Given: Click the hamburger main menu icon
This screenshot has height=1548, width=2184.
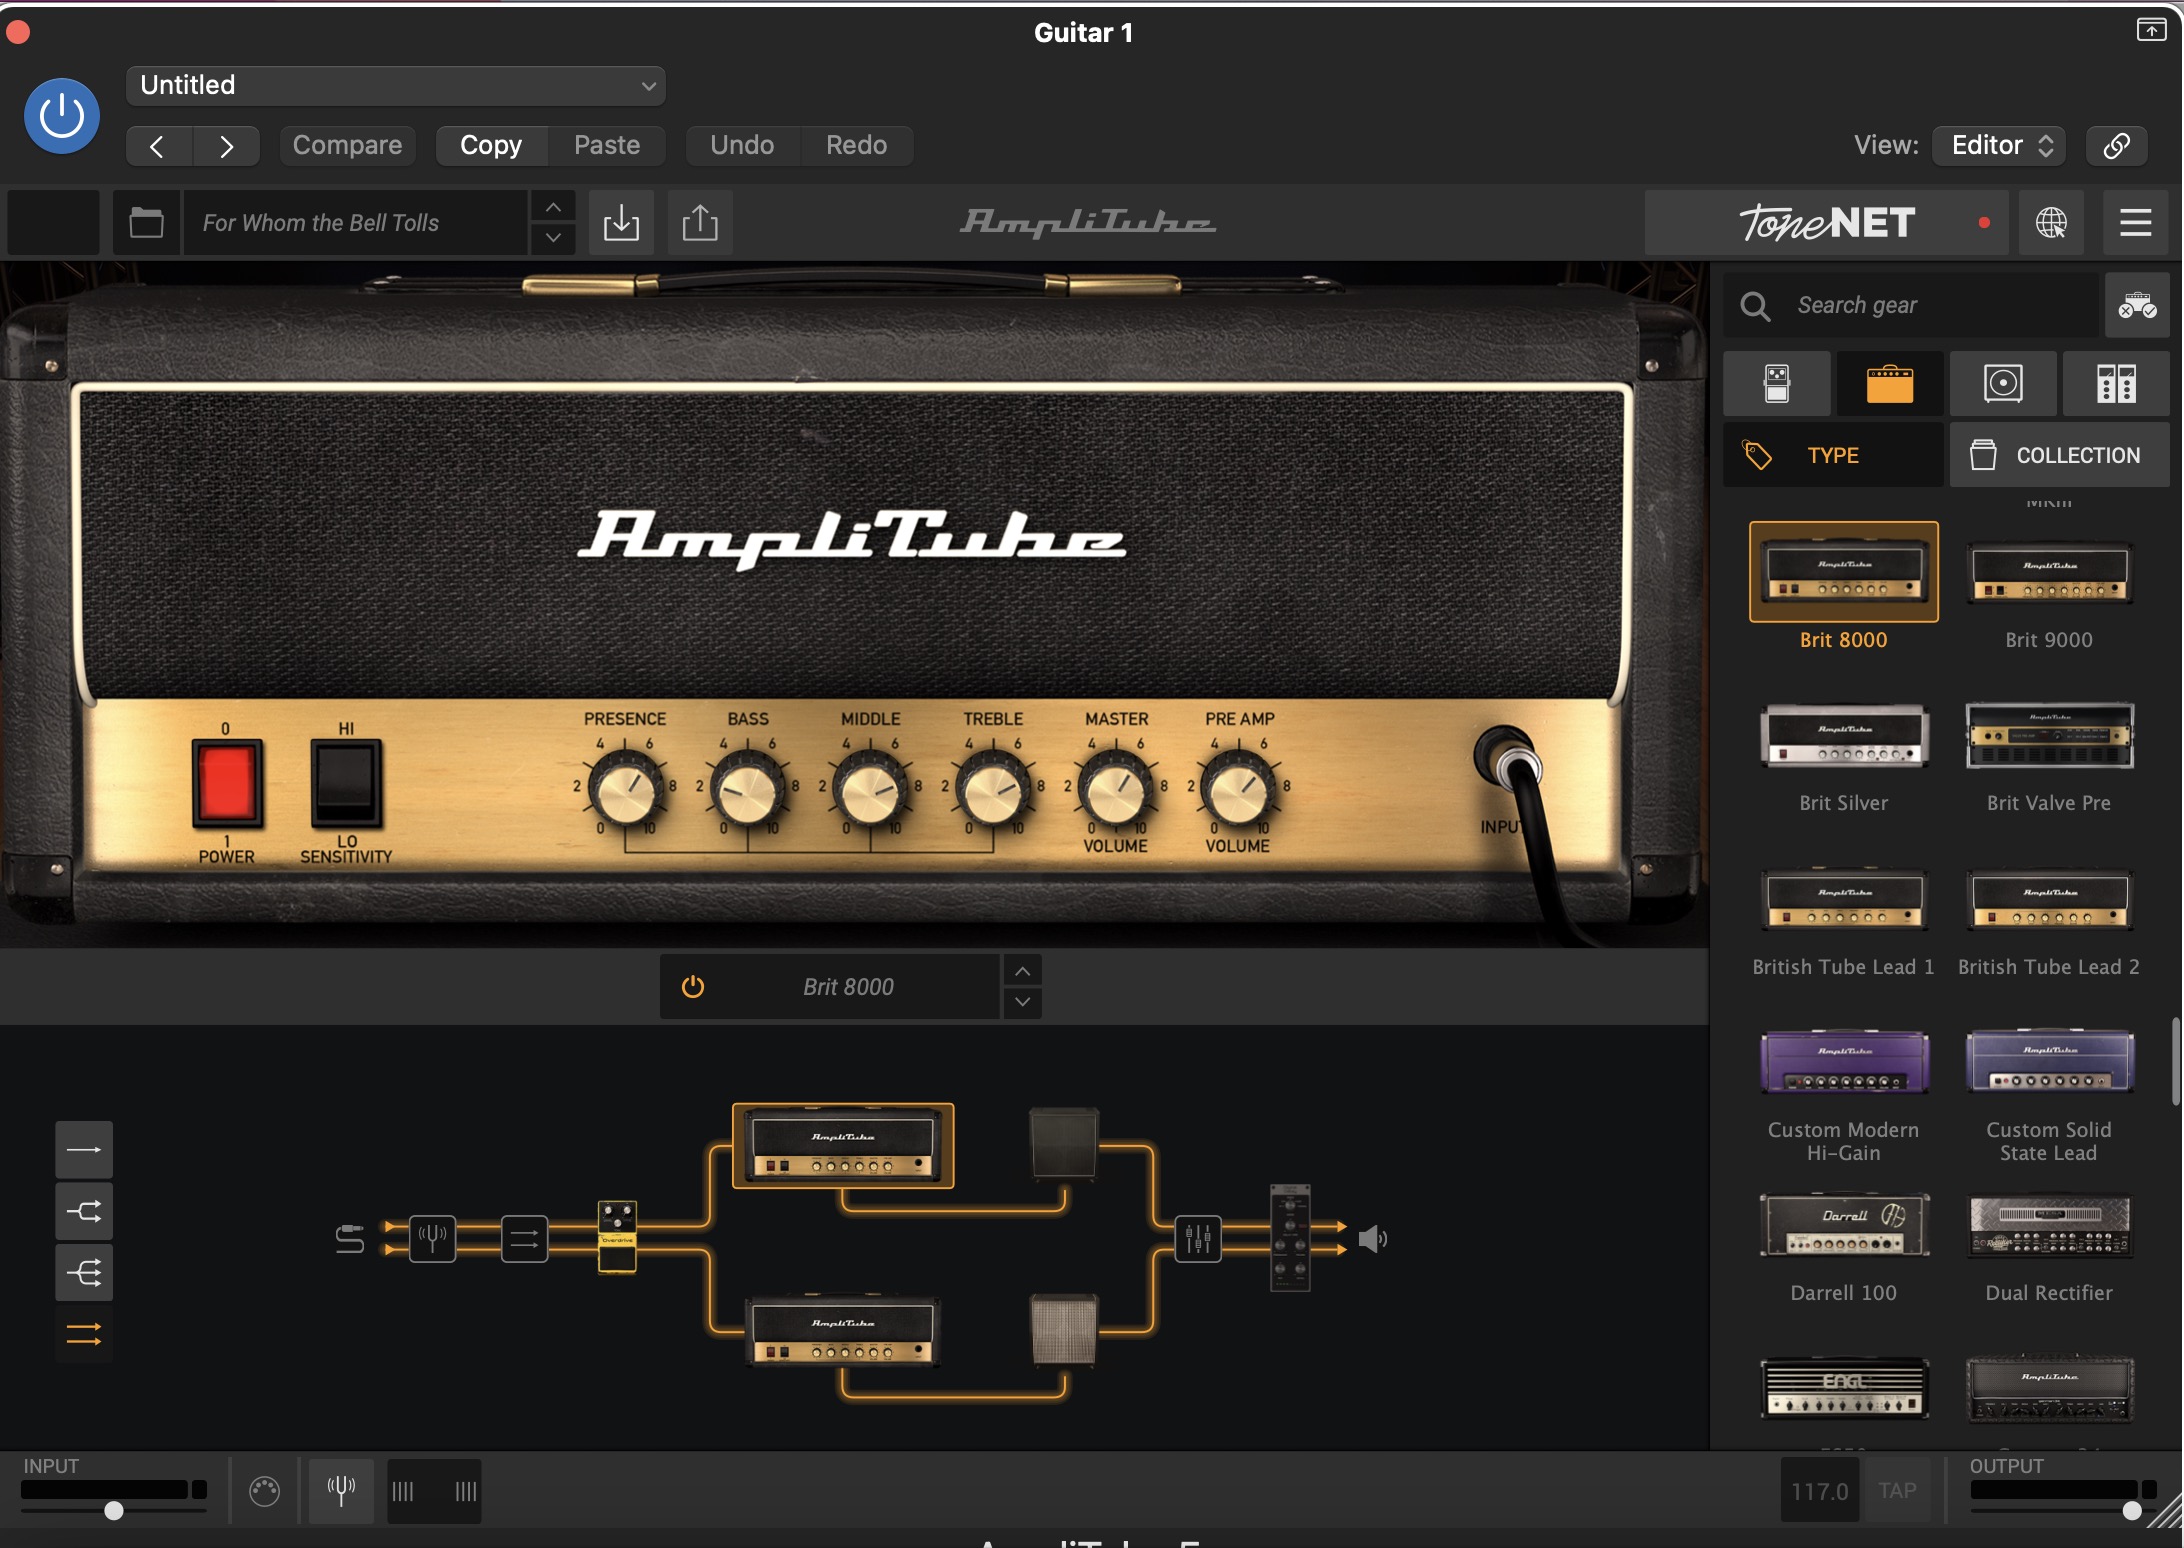Looking at the screenshot, I should [2135, 222].
